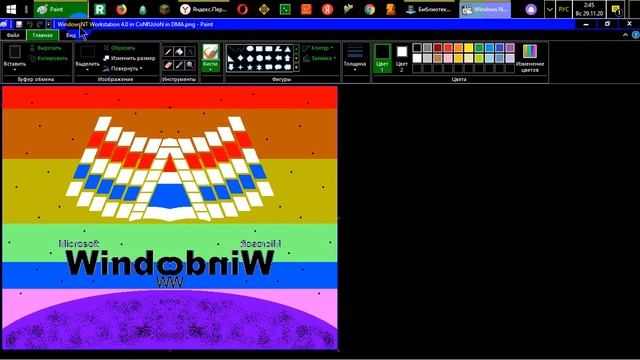Choose the hexagon shape
Viewport: 640px width, 360px height.
pyautogui.click(x=260, y=58)
